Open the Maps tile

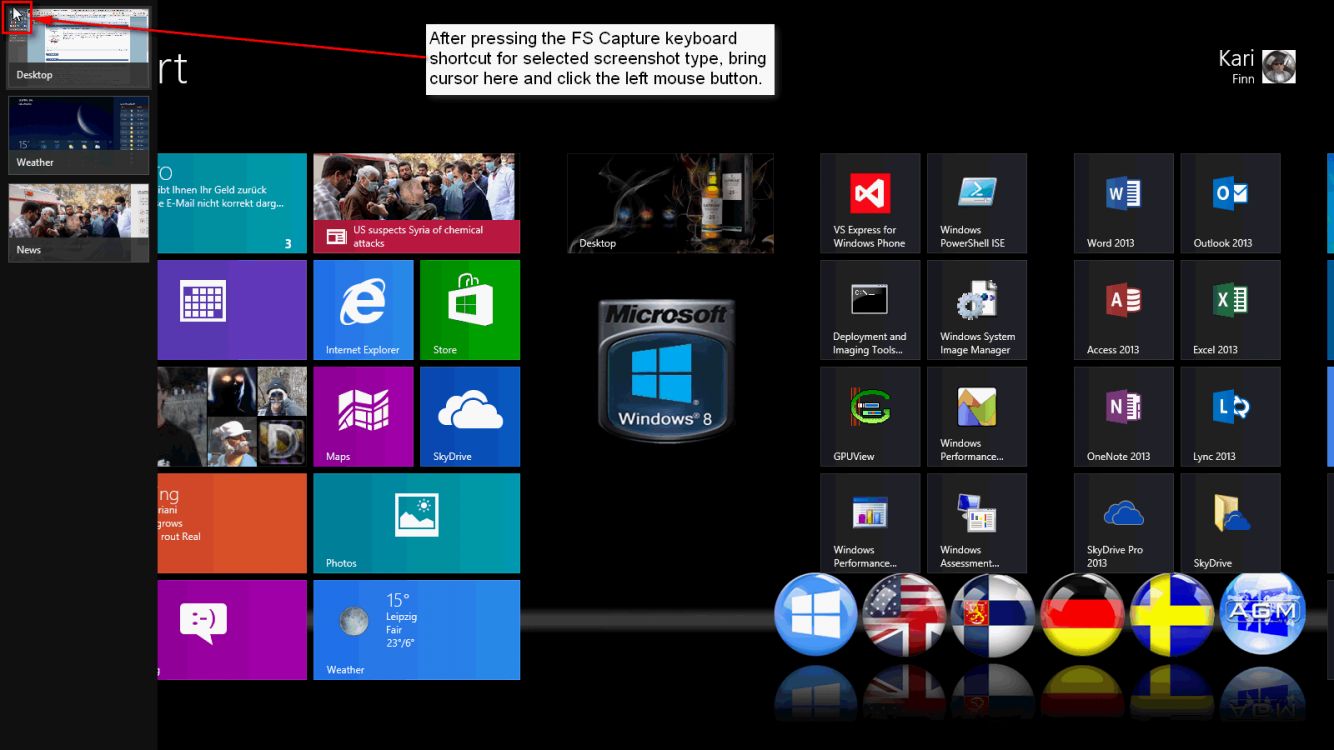click(363, 416)
